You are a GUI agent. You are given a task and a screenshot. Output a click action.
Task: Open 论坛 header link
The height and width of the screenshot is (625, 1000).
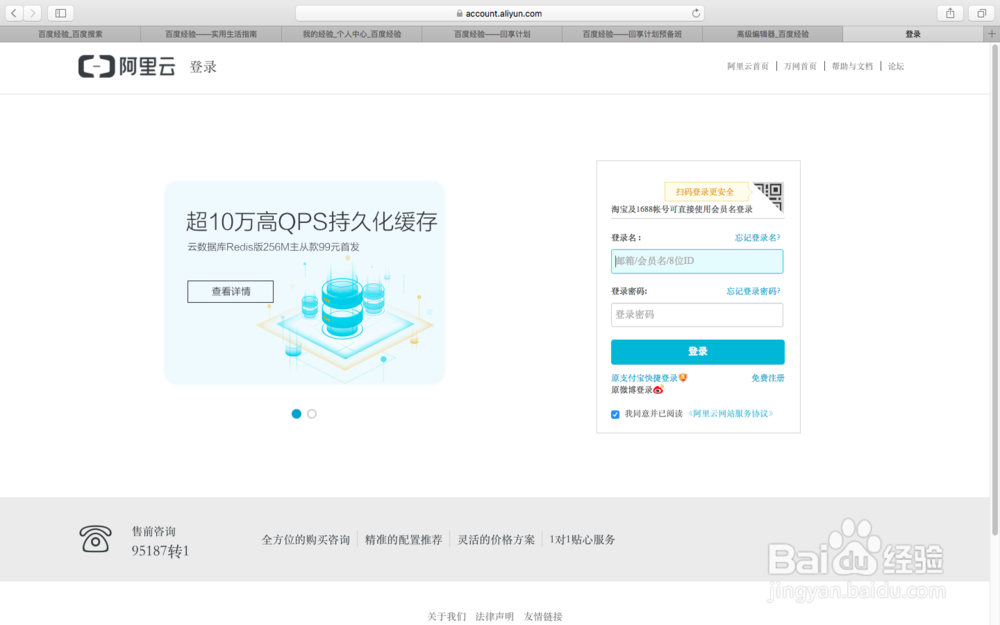tap(896, 66)
